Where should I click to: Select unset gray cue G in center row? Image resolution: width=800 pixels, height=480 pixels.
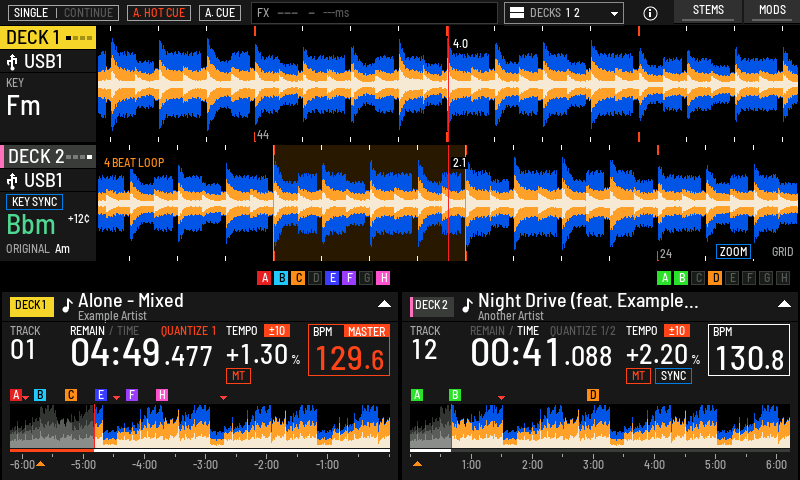[x=366, y=278]
